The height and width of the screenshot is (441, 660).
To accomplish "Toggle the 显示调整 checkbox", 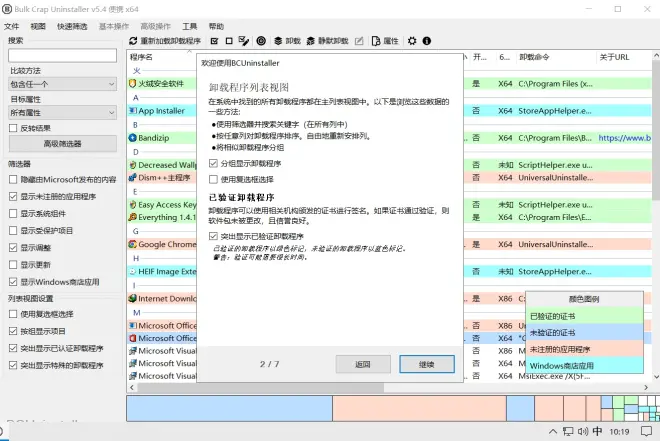I will 13,247.
